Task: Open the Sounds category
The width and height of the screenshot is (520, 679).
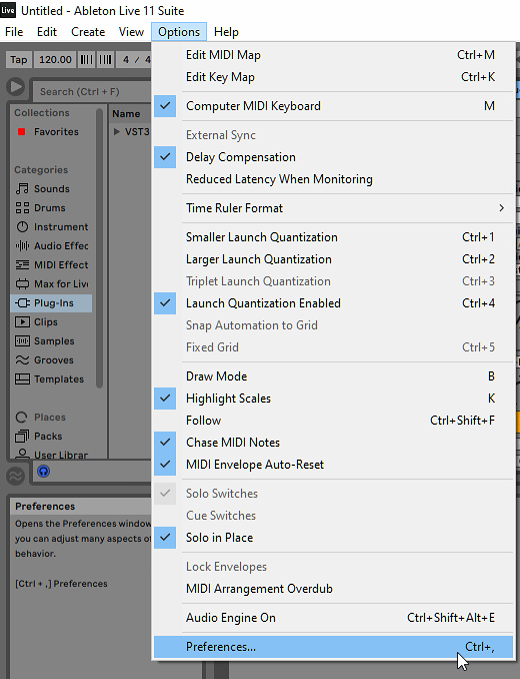Action: click(42, 189)
